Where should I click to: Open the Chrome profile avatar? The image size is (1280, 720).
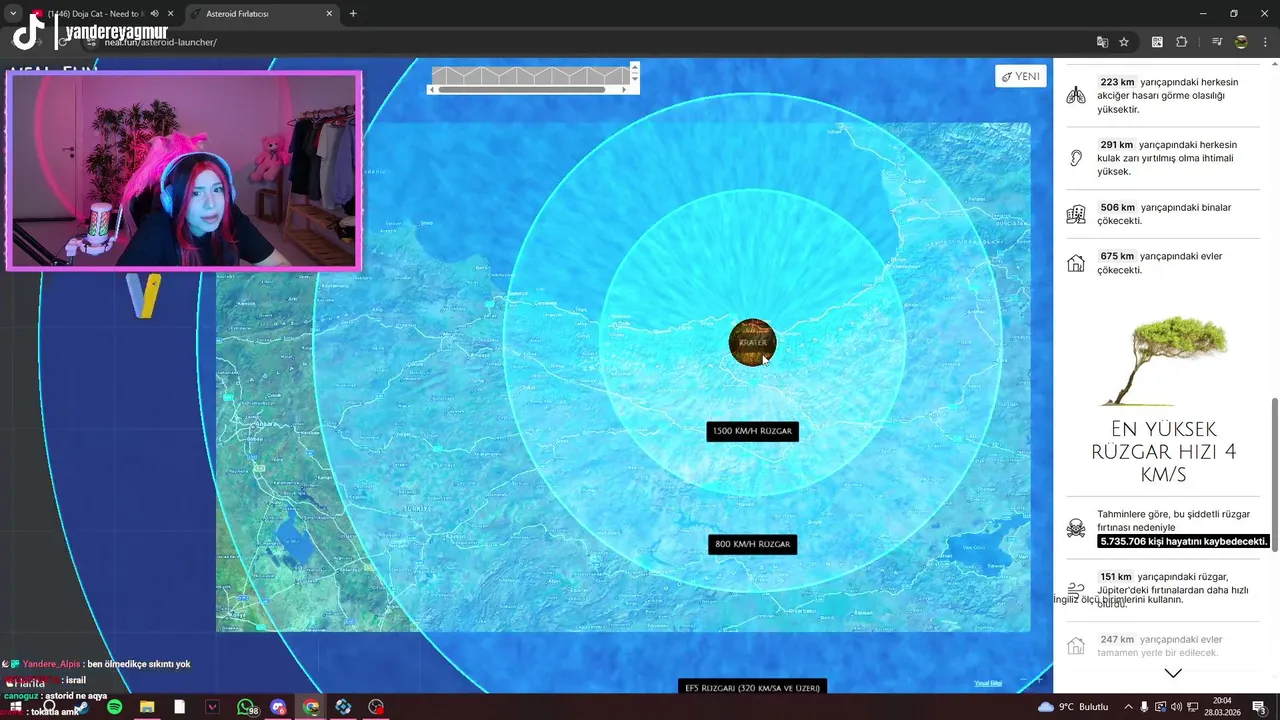tap(1241, 42)
